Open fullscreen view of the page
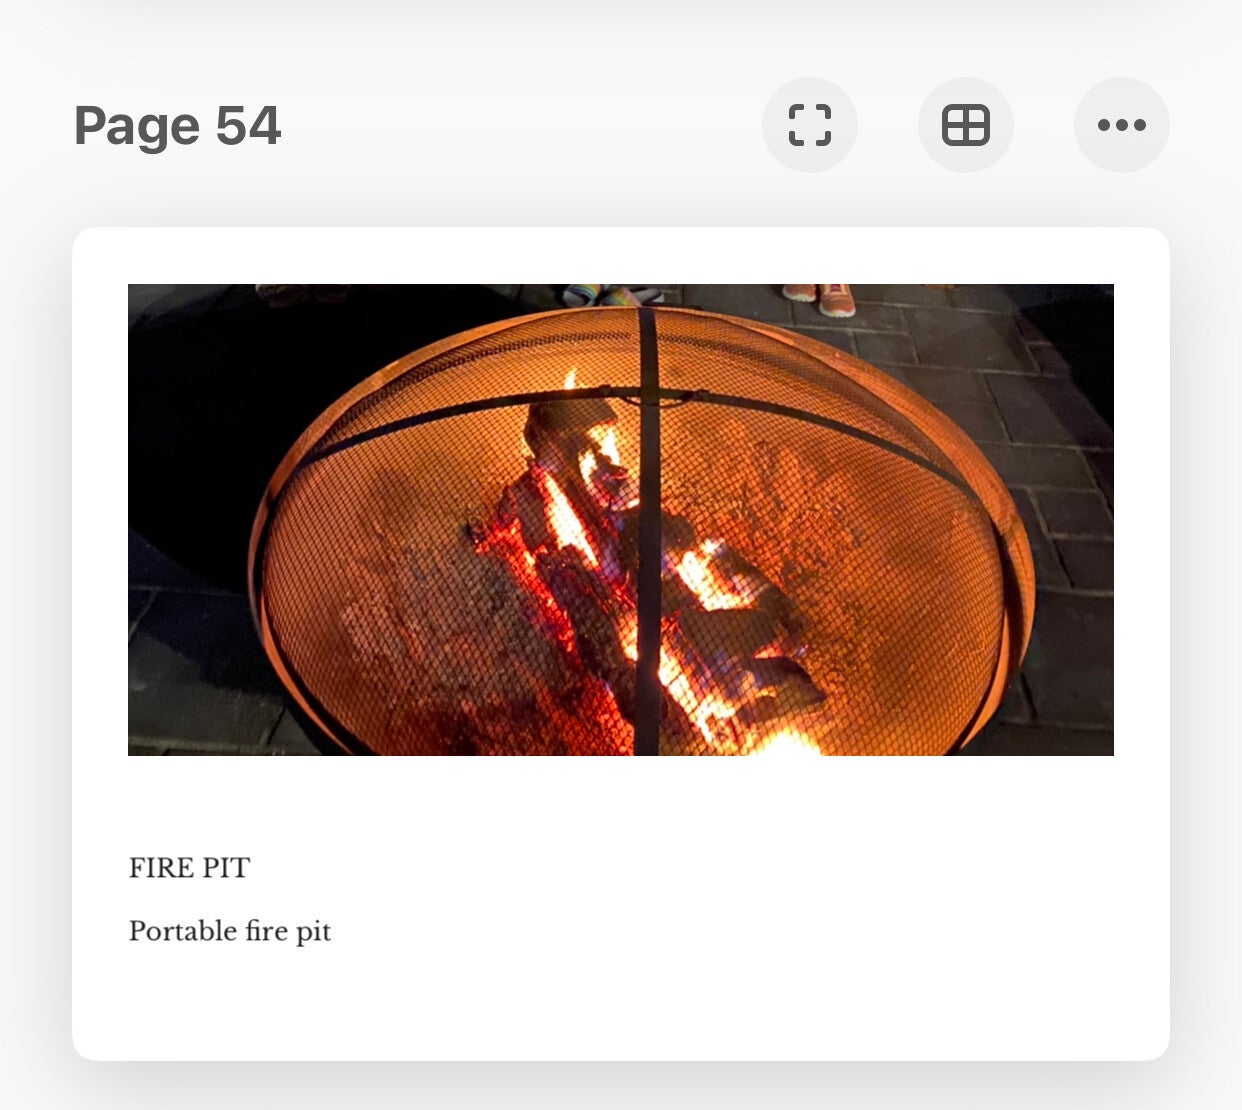Image resolution: width=1242 pixels, height=1110 pixels. [810, 125]
